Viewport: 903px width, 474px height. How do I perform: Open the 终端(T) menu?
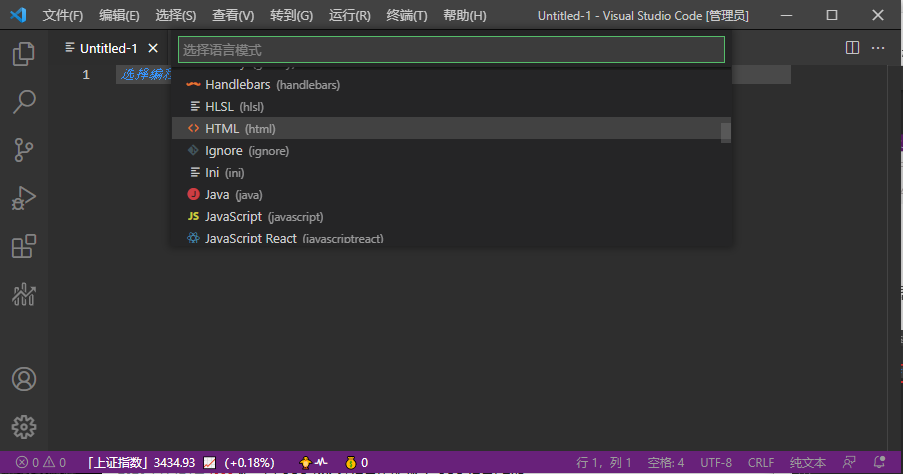tap(407, 16)
